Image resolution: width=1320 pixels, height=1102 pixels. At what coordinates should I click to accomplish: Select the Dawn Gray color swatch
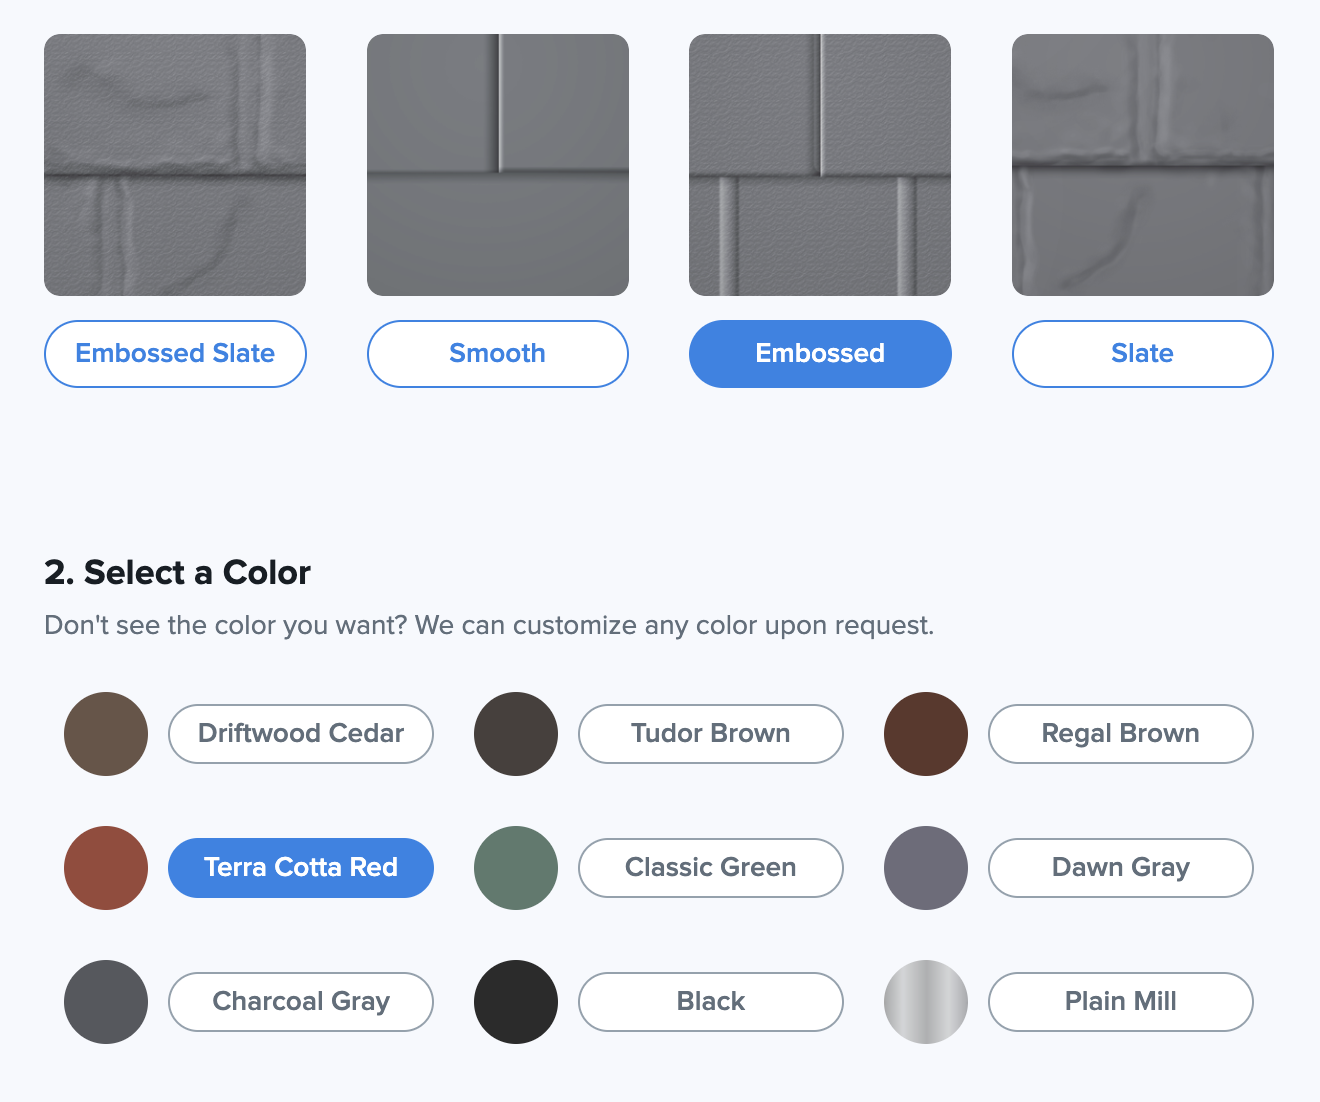pos(926,868)
